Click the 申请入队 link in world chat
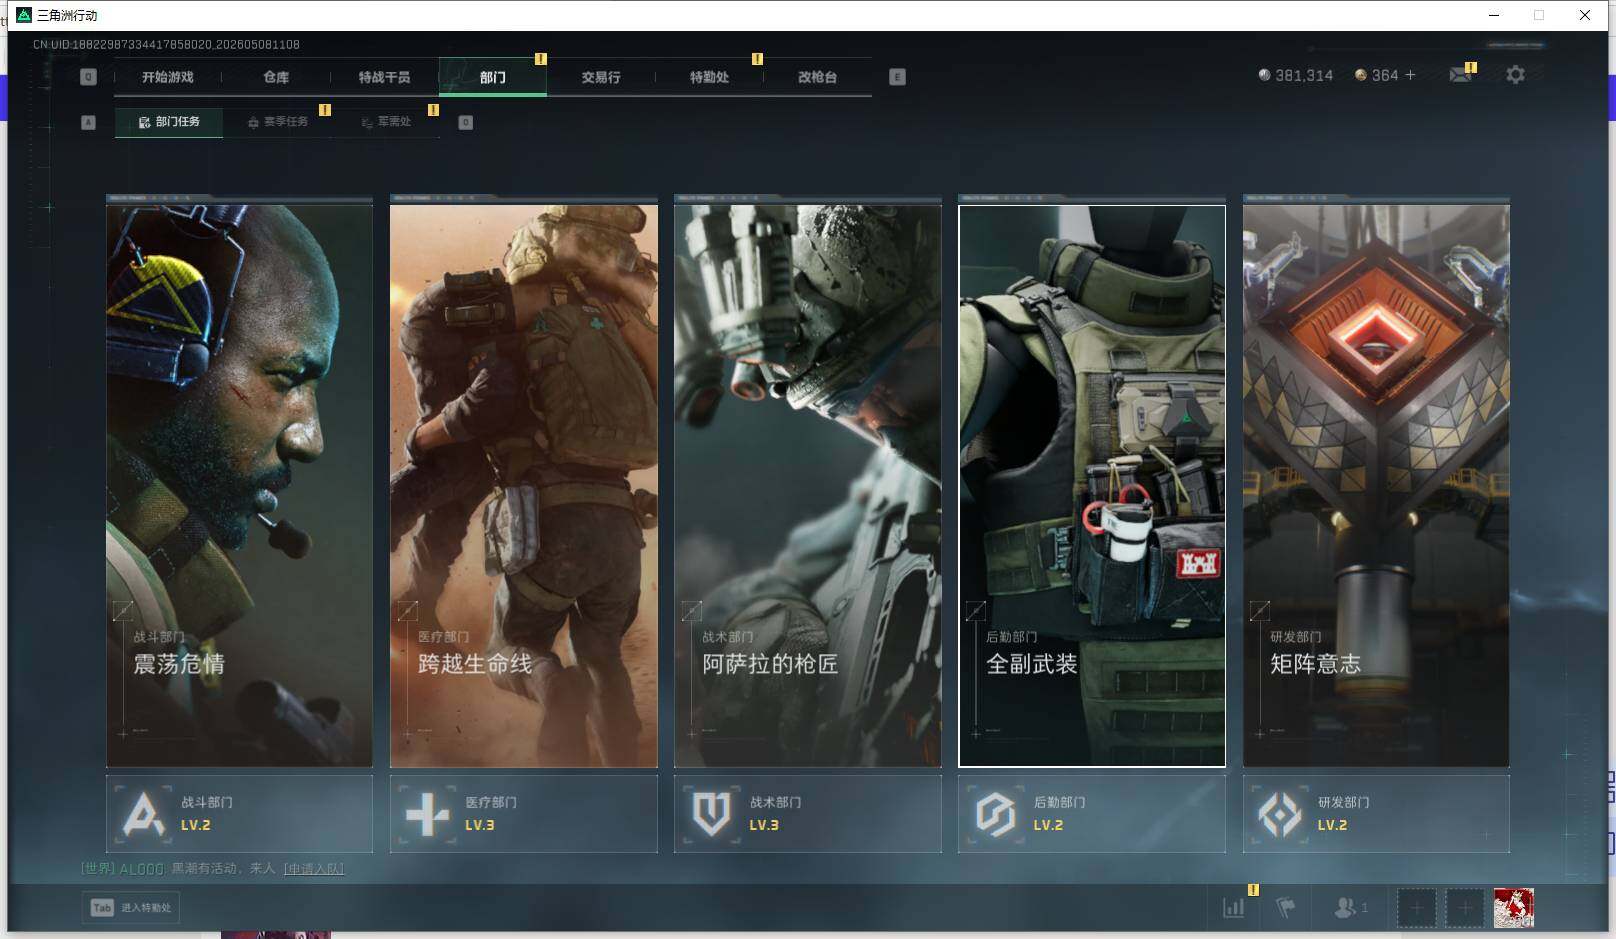 [314, 869]
